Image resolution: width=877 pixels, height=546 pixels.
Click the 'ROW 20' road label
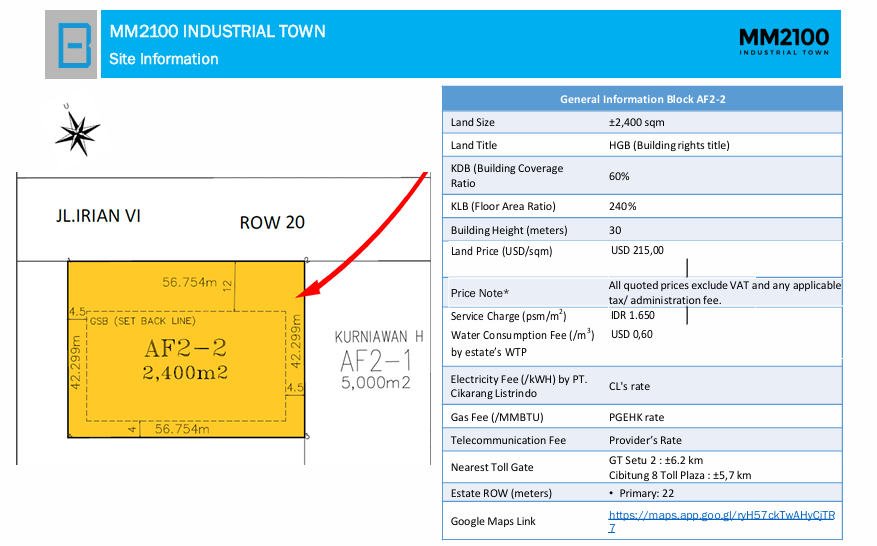coord(272,223)
